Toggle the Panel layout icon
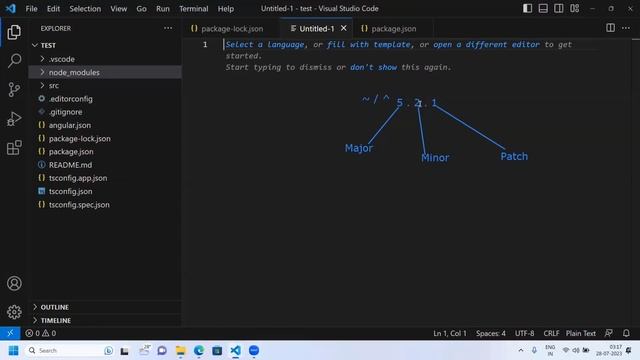 click(x=543, y=8)
